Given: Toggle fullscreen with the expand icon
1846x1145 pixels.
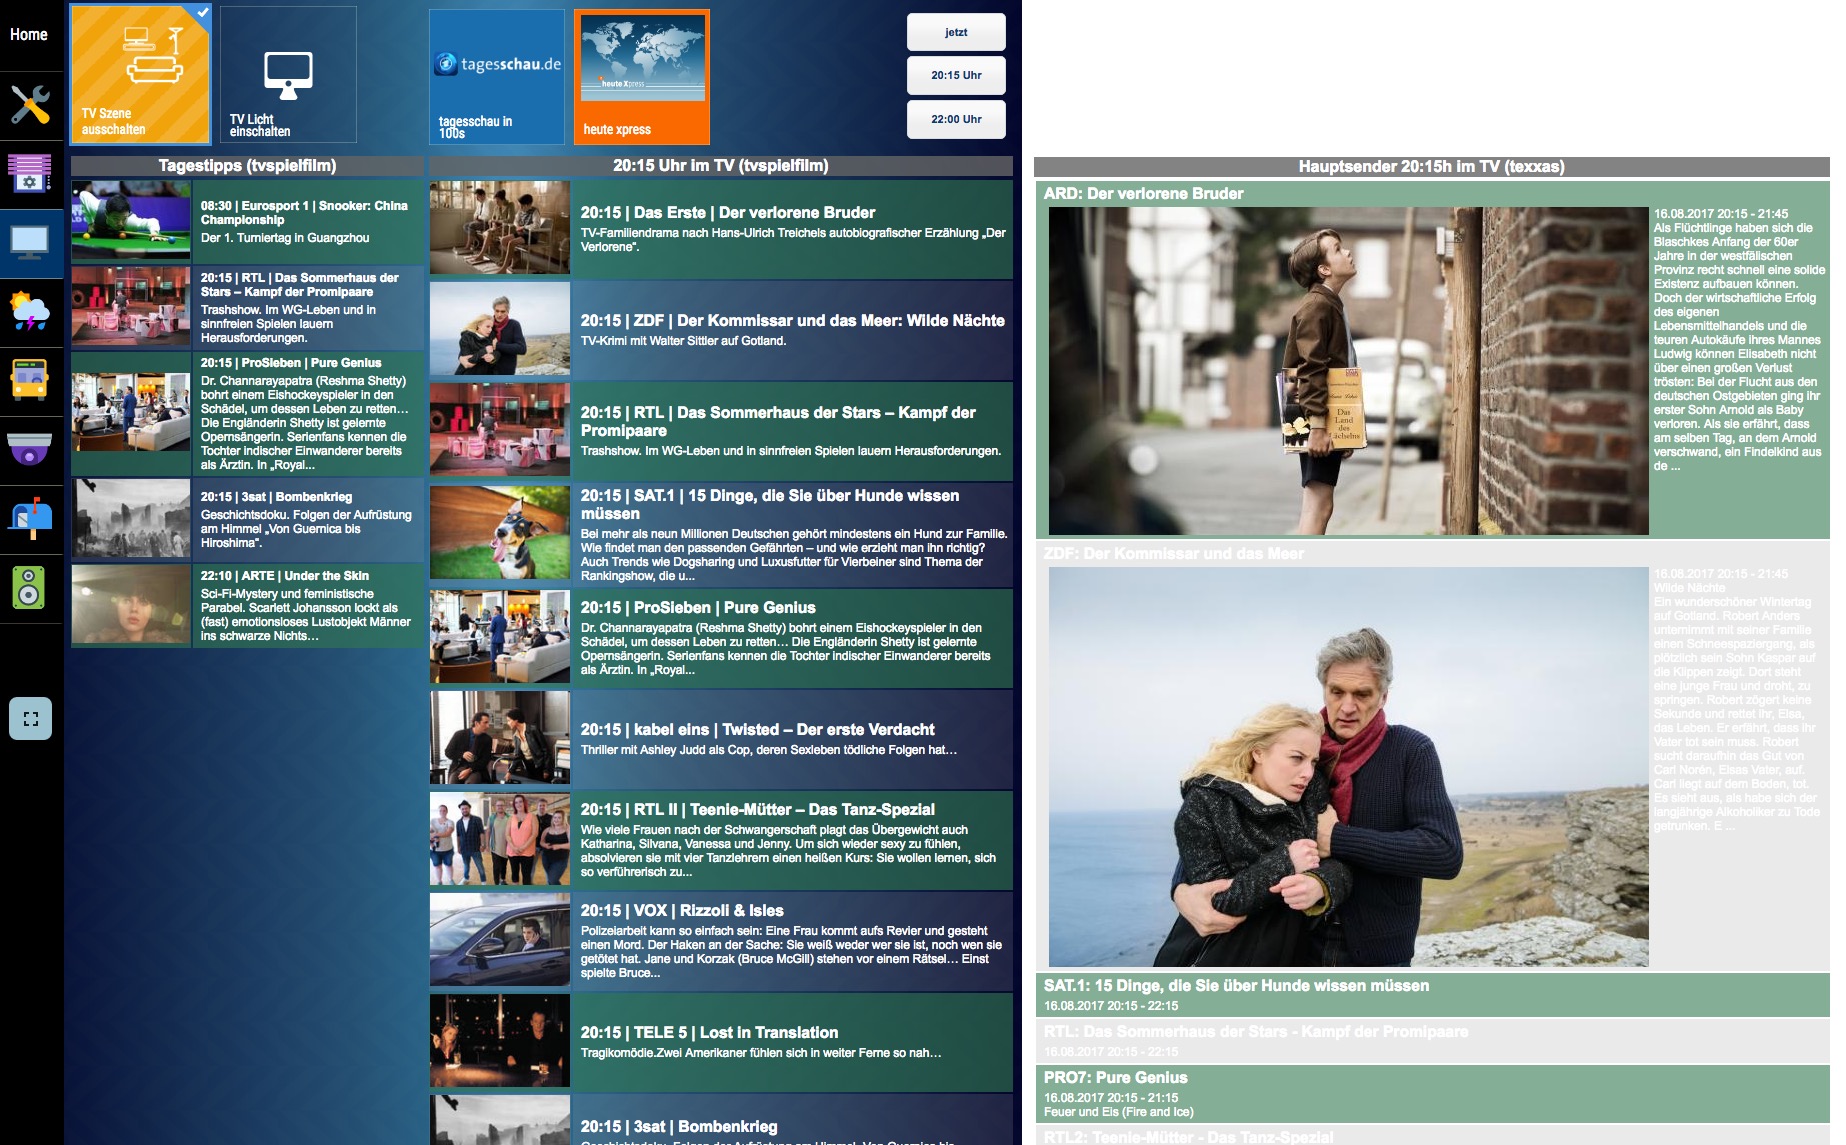Looking at the screenshot, I should click(30, 718).
